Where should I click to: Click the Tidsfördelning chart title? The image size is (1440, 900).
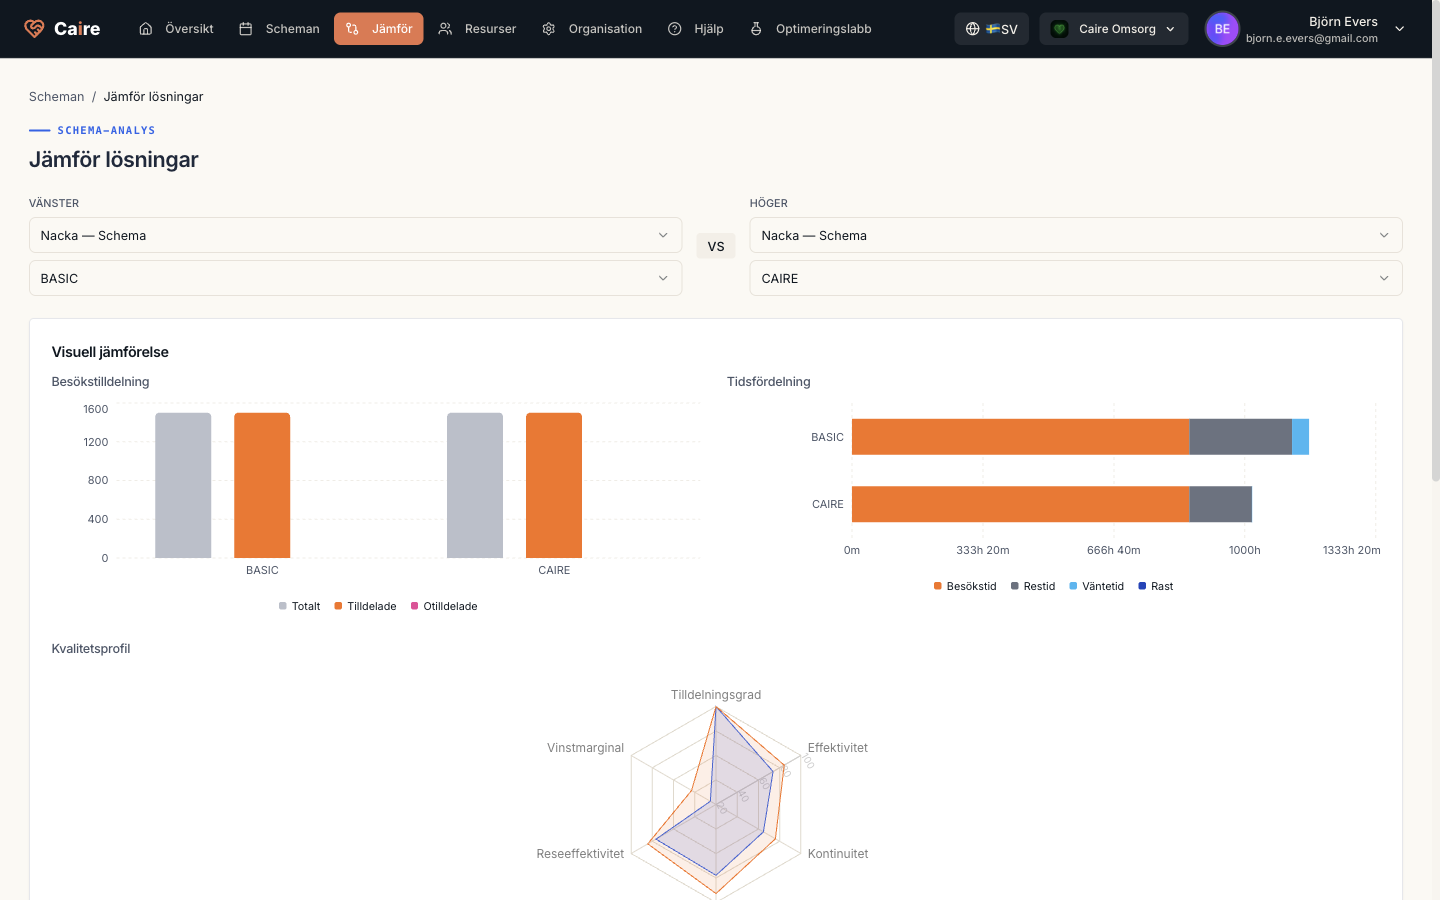pos(769,382)
